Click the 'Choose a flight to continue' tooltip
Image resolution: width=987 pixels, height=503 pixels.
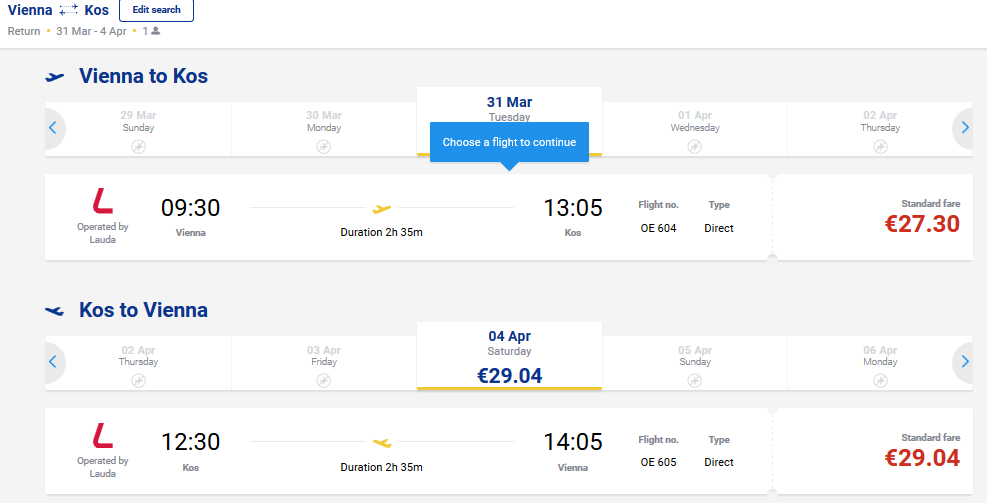coord(509,142)
